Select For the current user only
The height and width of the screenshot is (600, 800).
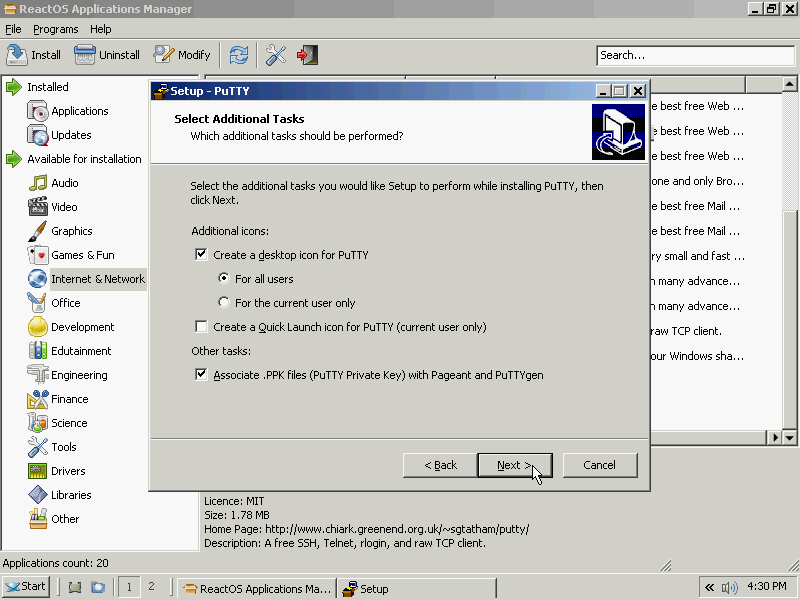224,303
